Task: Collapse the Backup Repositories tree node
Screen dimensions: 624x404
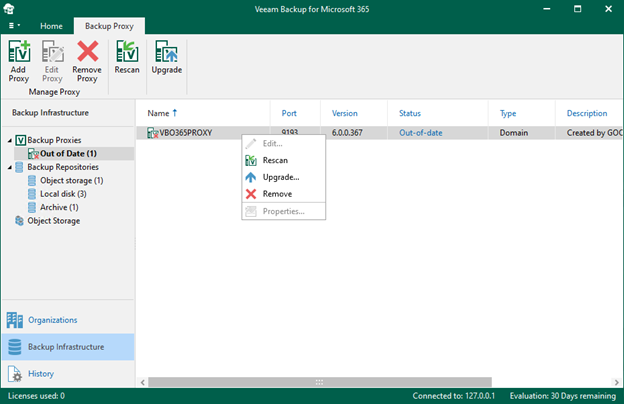Action: tap(10, 167)
